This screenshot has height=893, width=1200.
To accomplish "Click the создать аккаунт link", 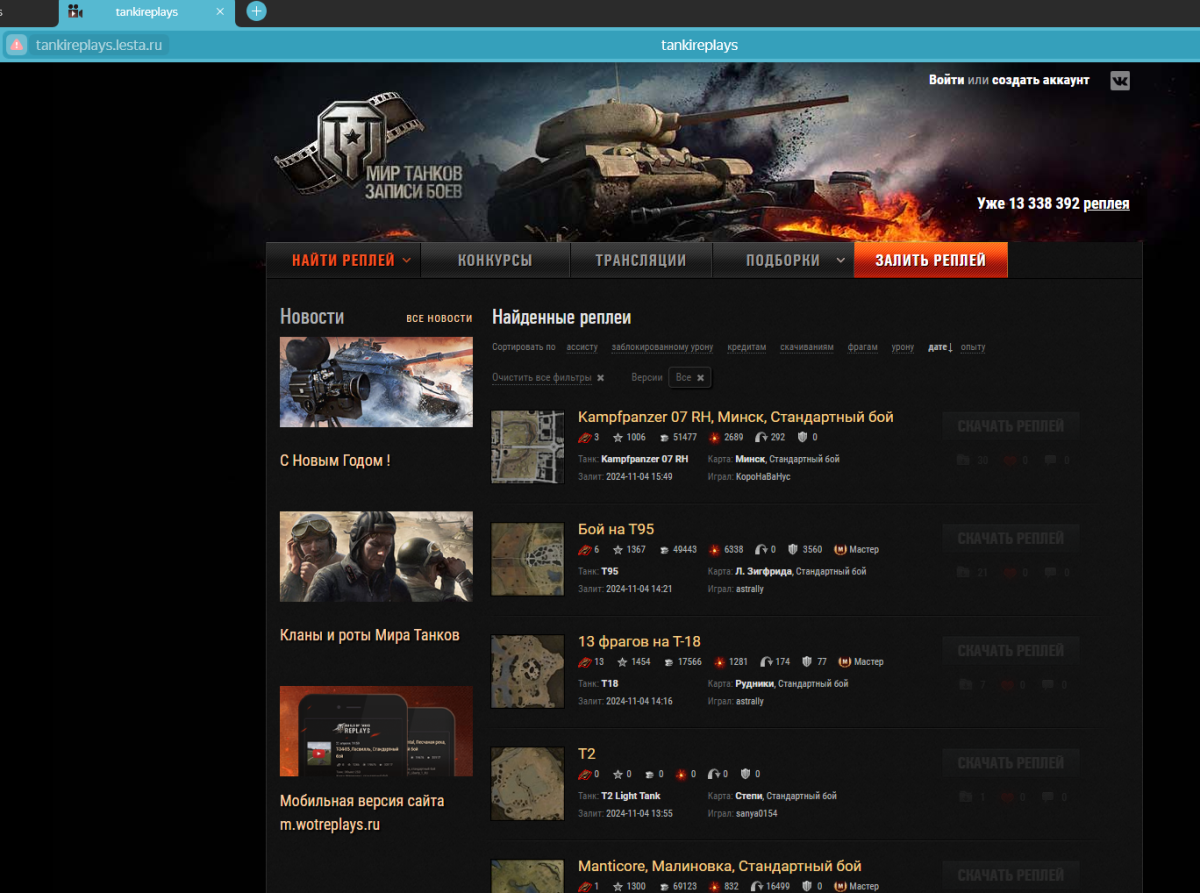I will click(x=1040, y=80).
